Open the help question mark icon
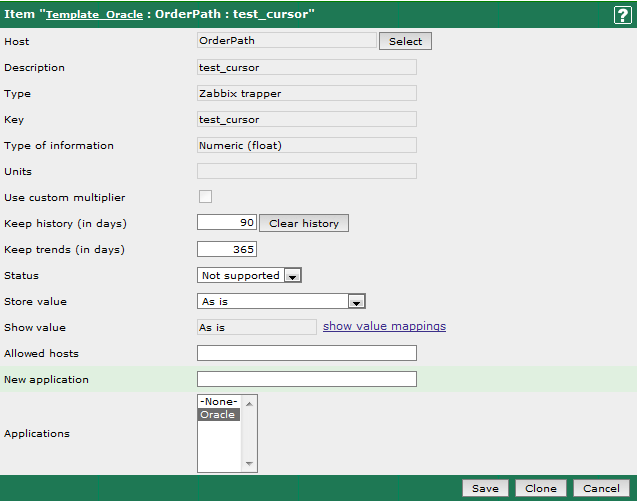Image resolution: width=641 pixels, height=501 pixels. 623,15
